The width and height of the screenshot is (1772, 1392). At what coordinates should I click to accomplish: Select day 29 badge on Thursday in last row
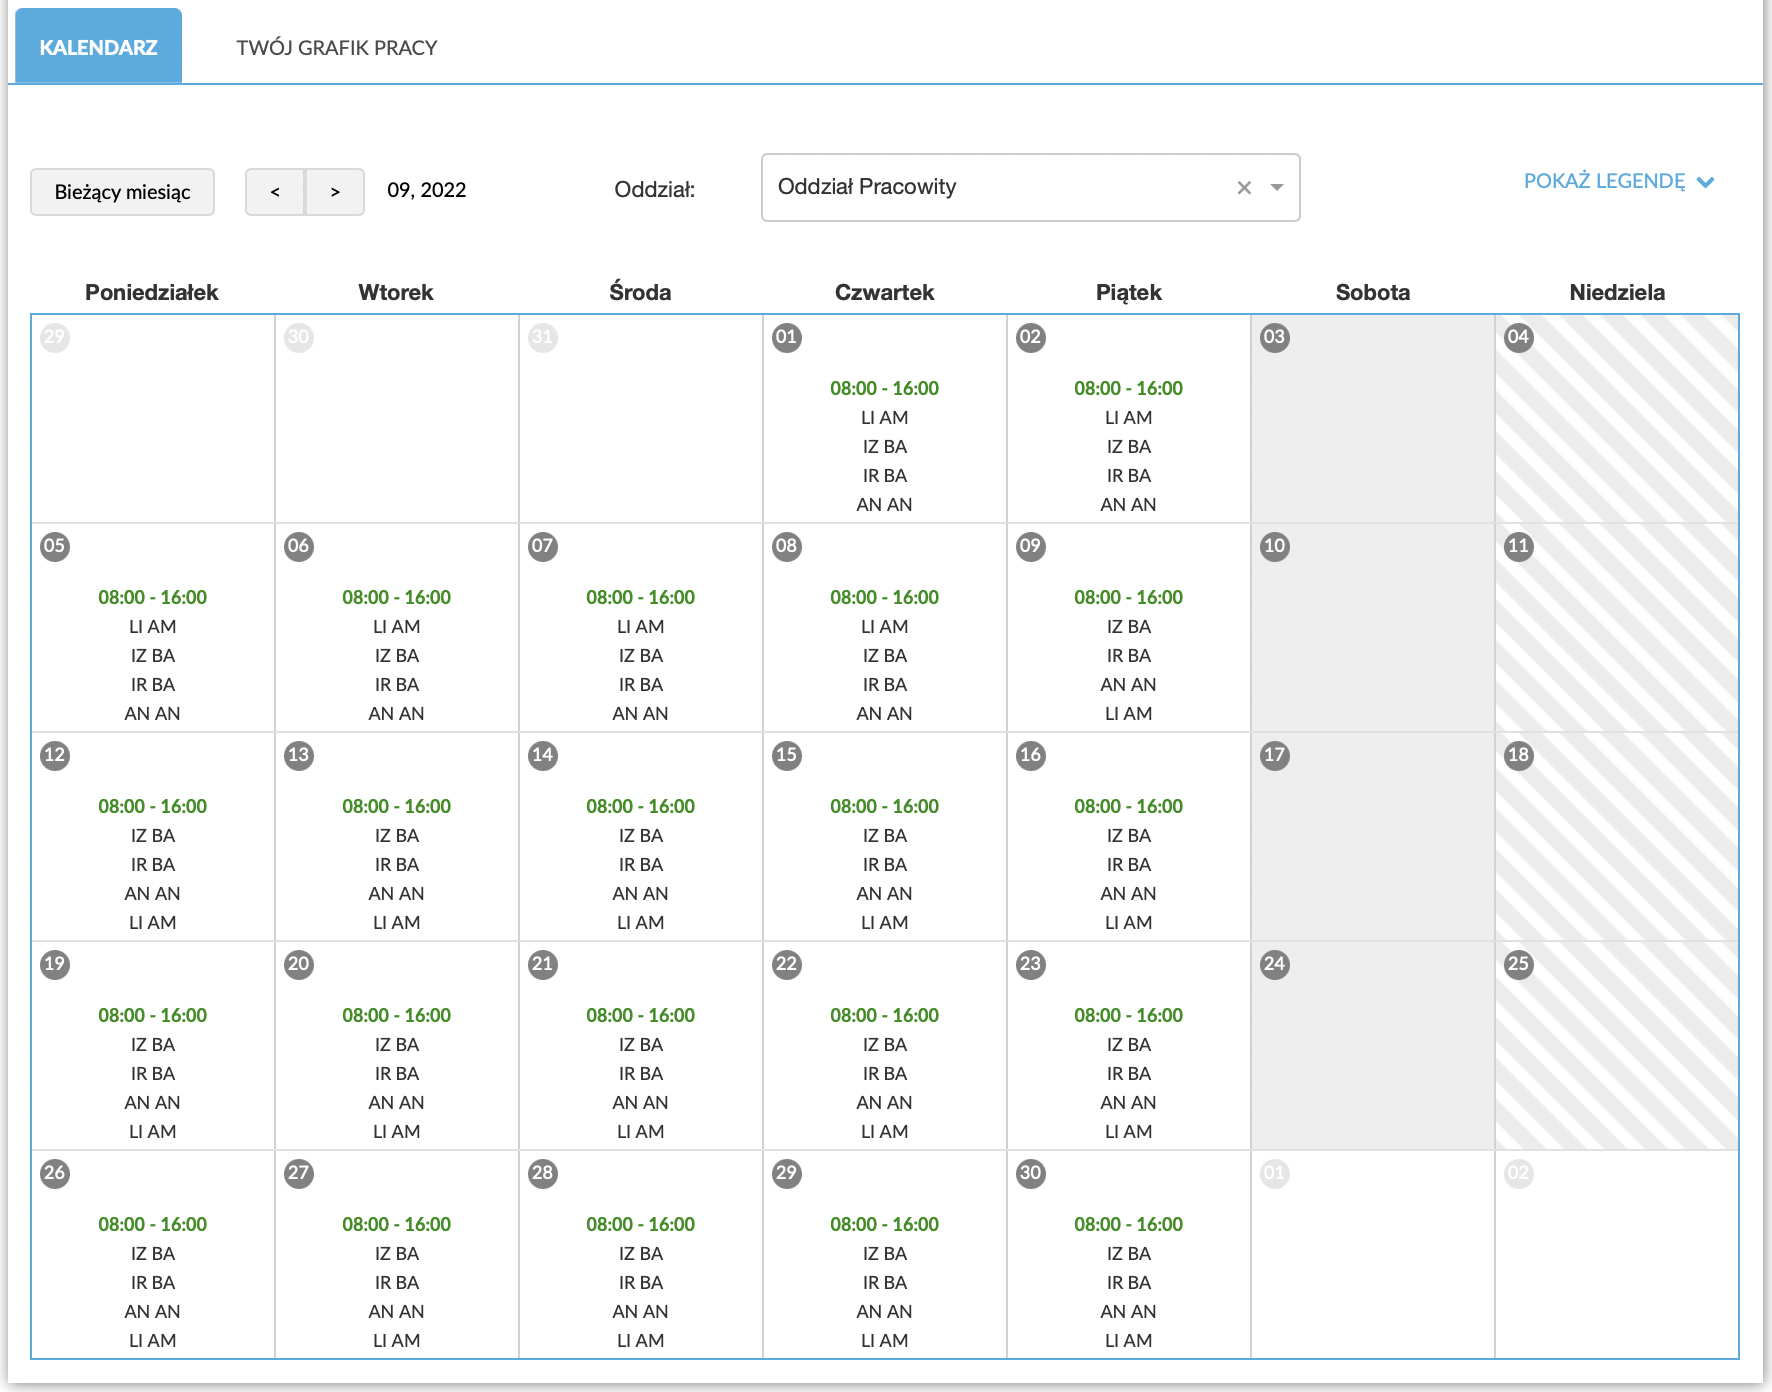click(787, 1173)
